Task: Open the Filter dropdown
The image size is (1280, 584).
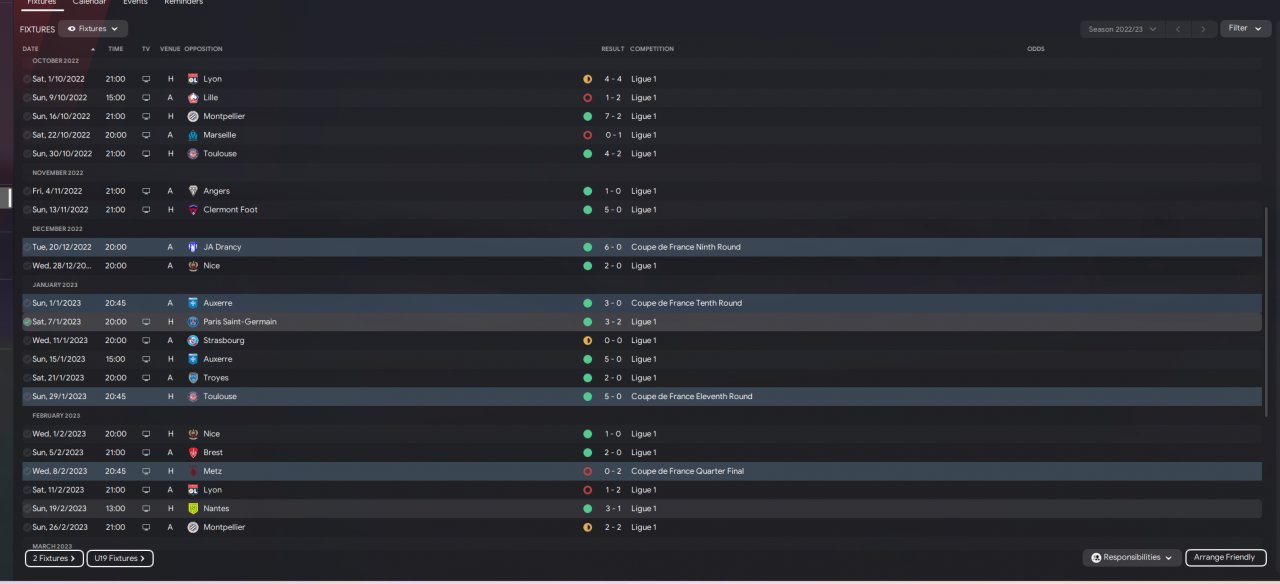Action: coord(1245,28)
